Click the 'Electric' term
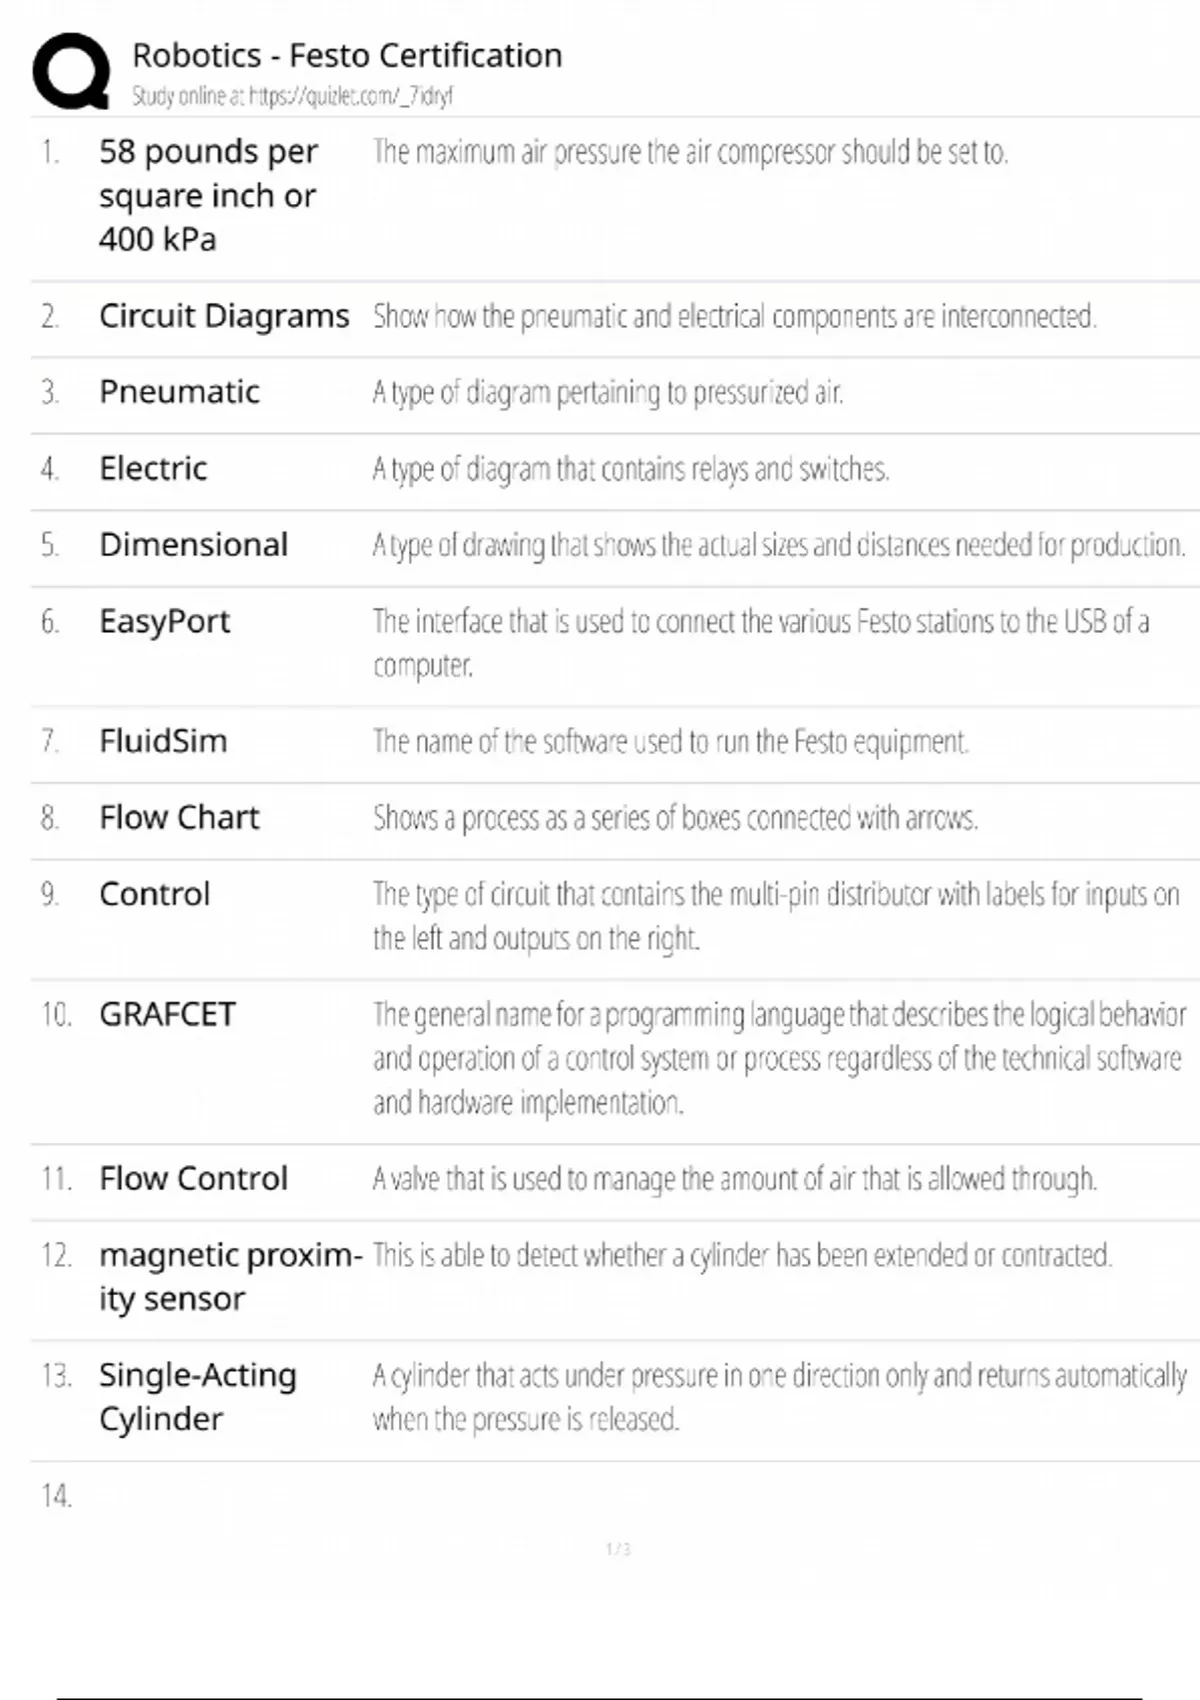 click(x=153, y=468)
